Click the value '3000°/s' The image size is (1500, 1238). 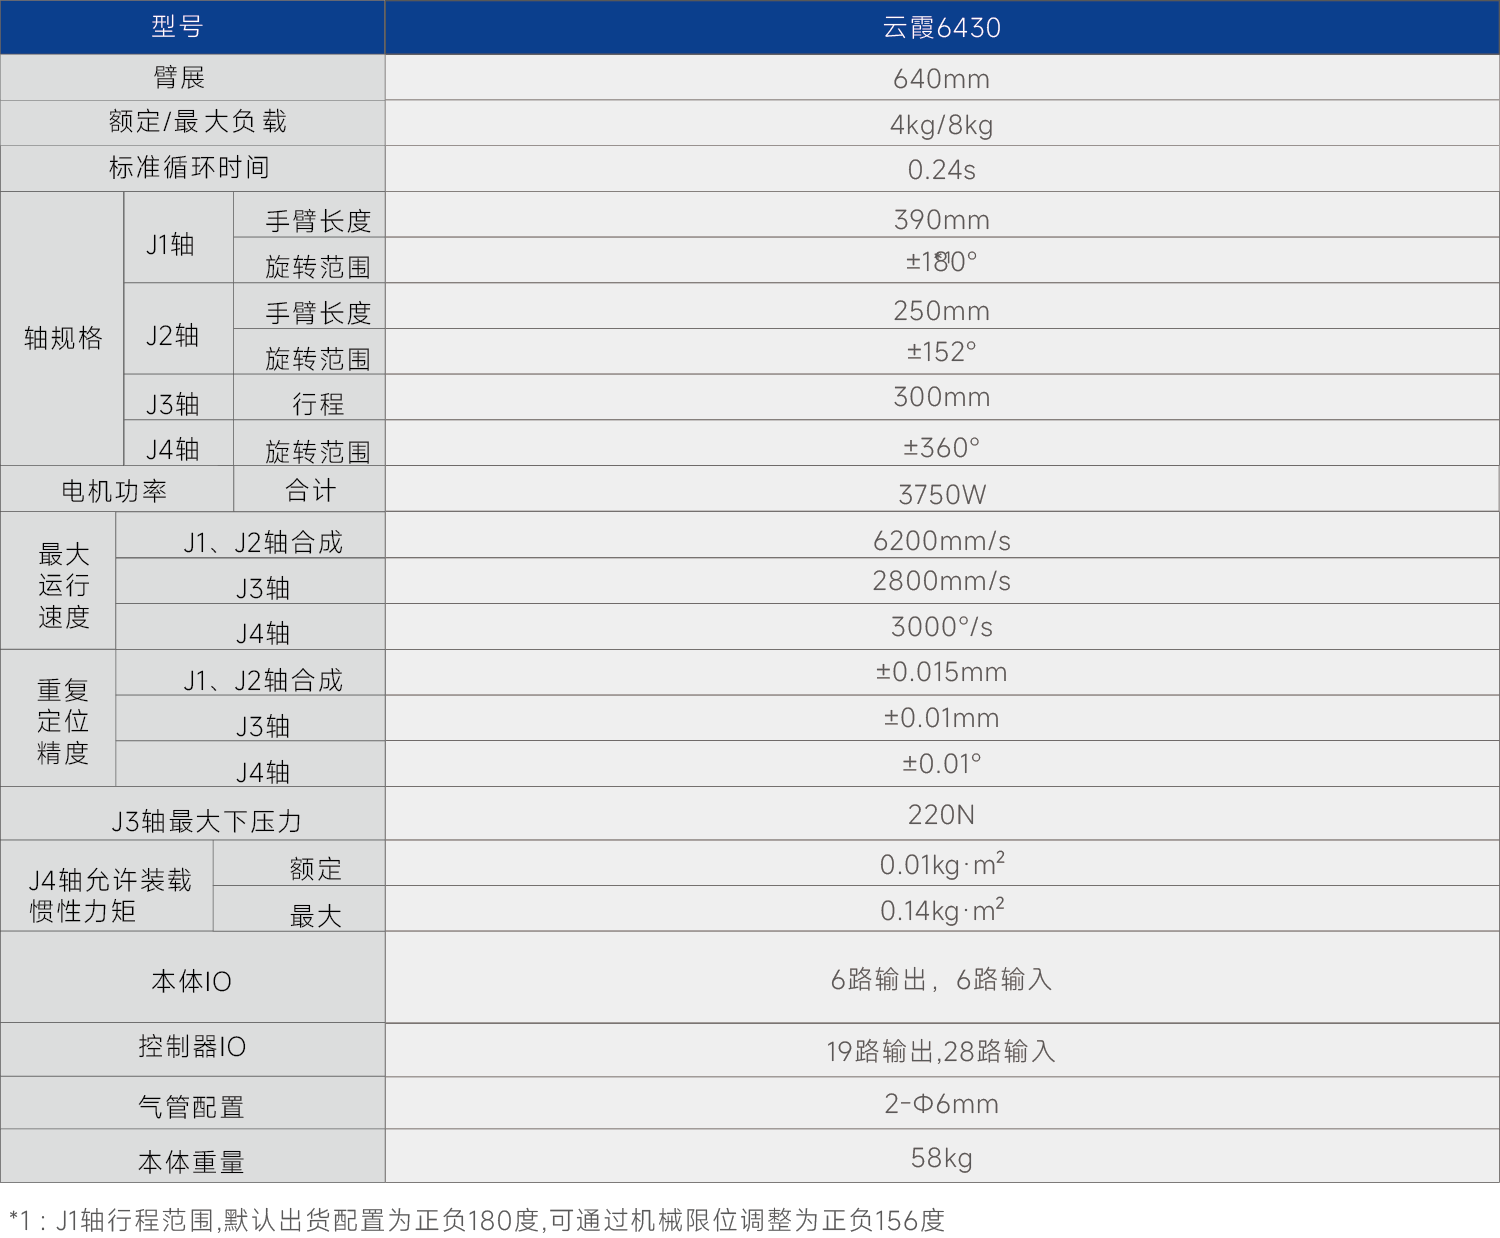941,627
